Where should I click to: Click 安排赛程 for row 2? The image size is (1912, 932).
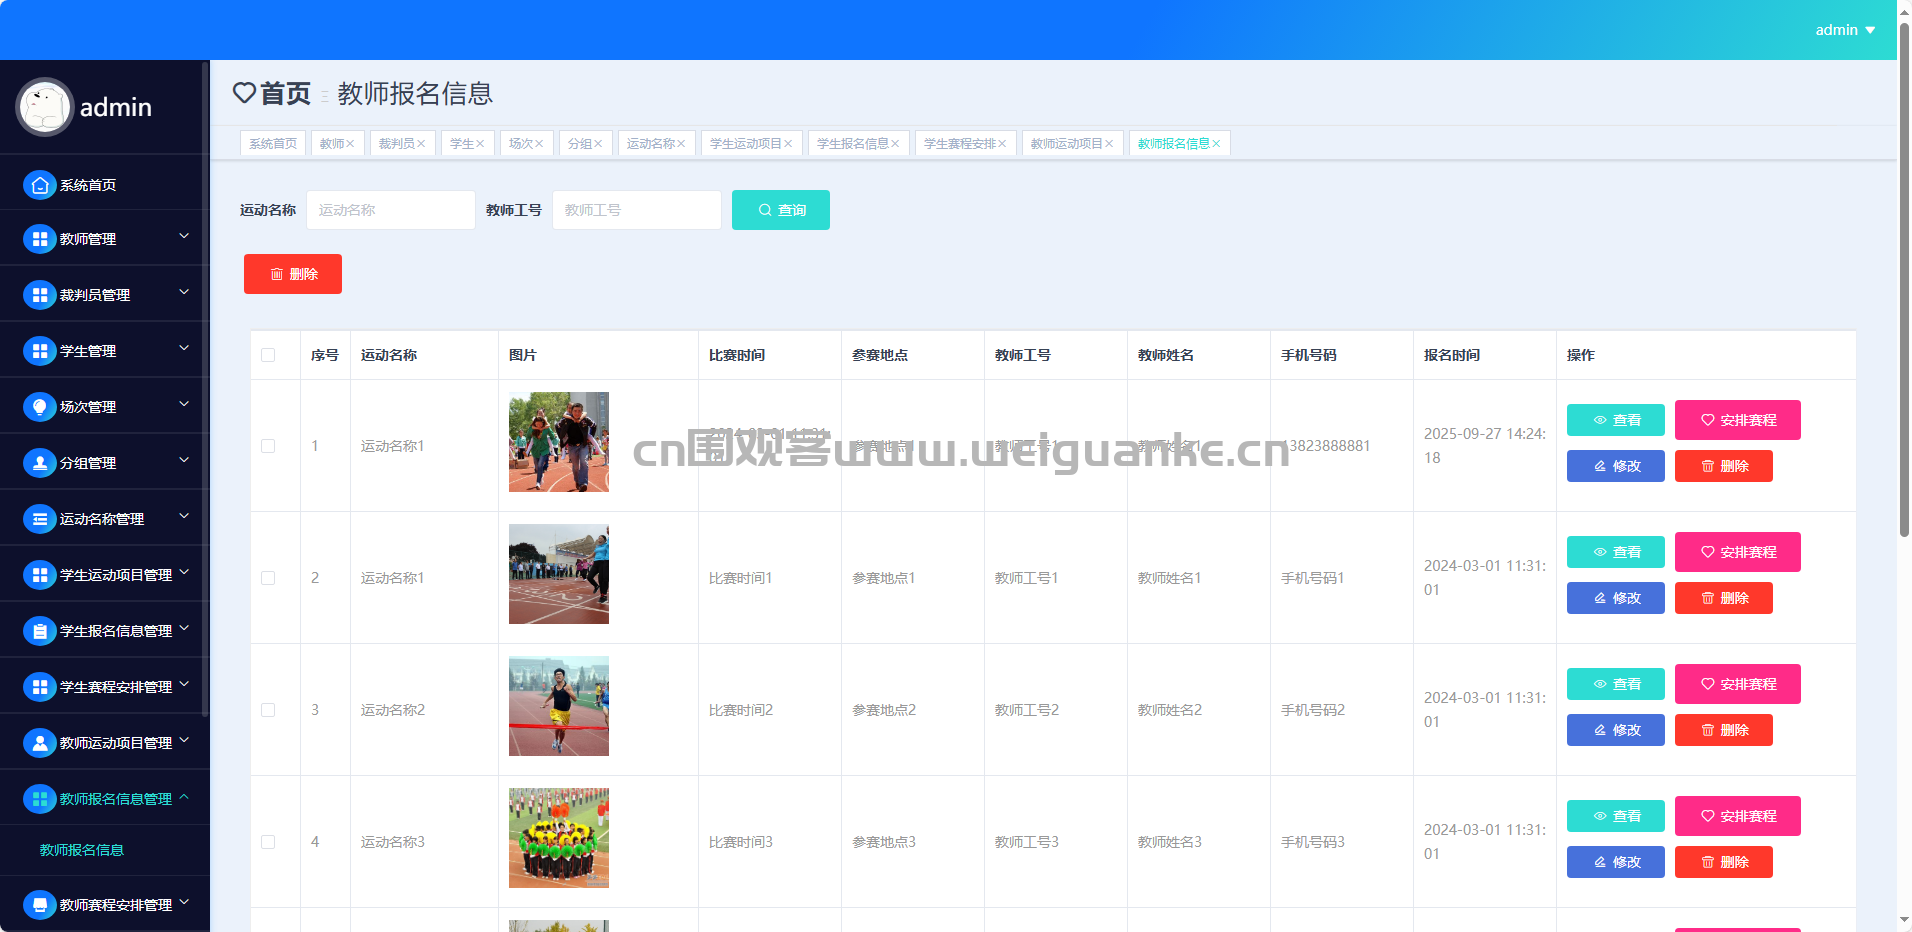click(1738, 552)
